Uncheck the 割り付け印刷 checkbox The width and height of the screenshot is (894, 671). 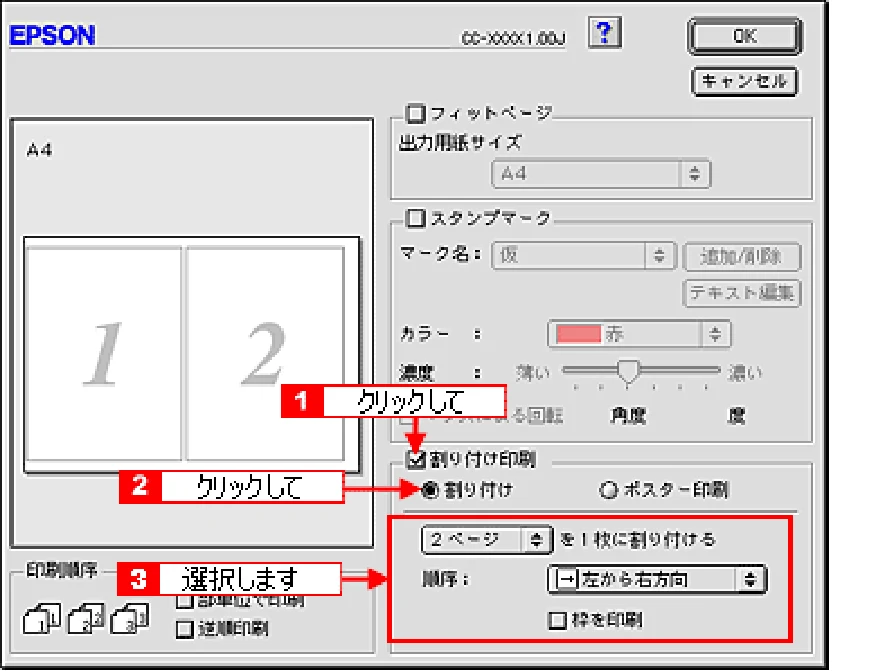coord(416,459)
